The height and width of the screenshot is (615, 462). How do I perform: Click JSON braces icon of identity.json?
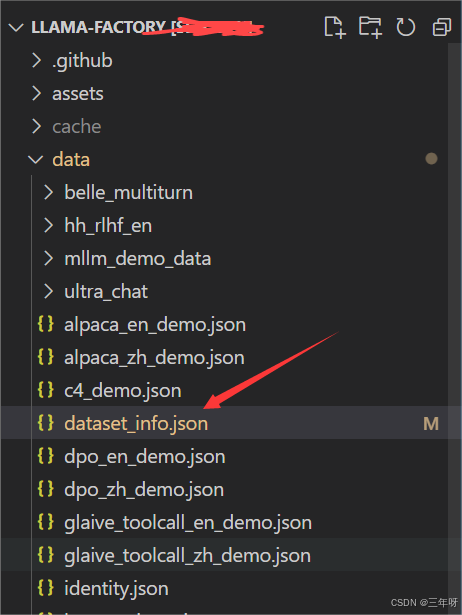pos(45,588)
